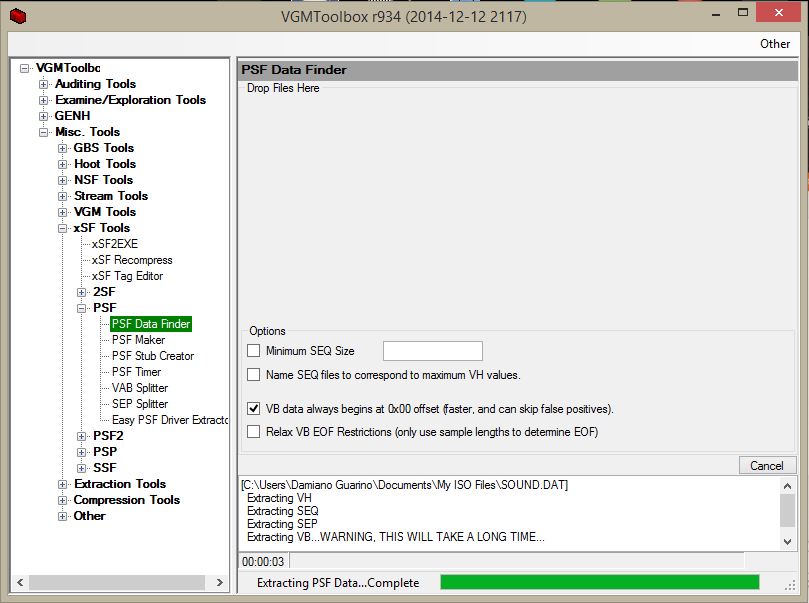
Task: Expand the Extraction Tools node
Action: [62, 484]
